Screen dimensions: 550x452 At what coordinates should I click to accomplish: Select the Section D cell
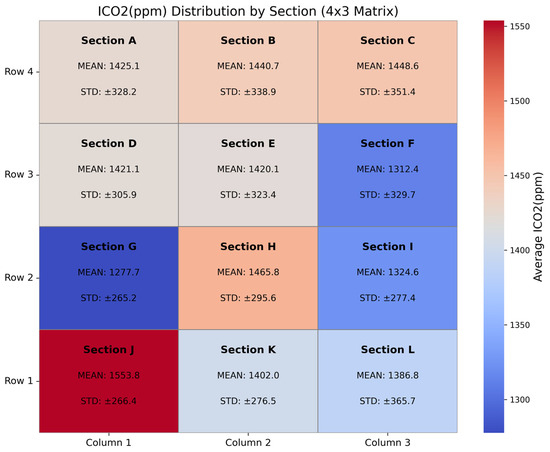pyautogui.click(x=109, y=175)
